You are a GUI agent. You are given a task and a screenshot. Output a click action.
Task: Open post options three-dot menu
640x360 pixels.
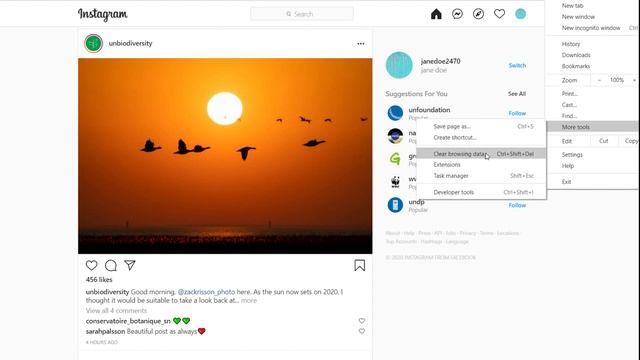(360, 44)
